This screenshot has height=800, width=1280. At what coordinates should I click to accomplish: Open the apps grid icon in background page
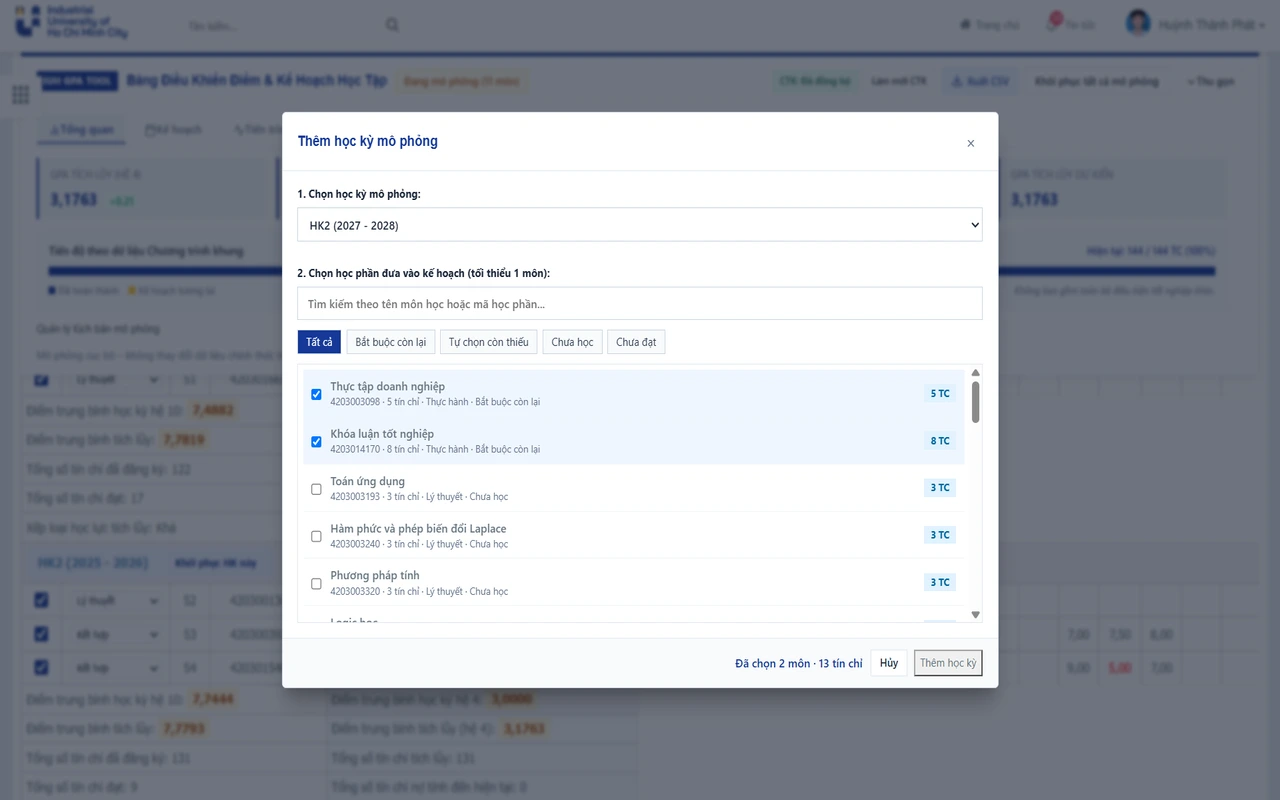tap(20, 94)
